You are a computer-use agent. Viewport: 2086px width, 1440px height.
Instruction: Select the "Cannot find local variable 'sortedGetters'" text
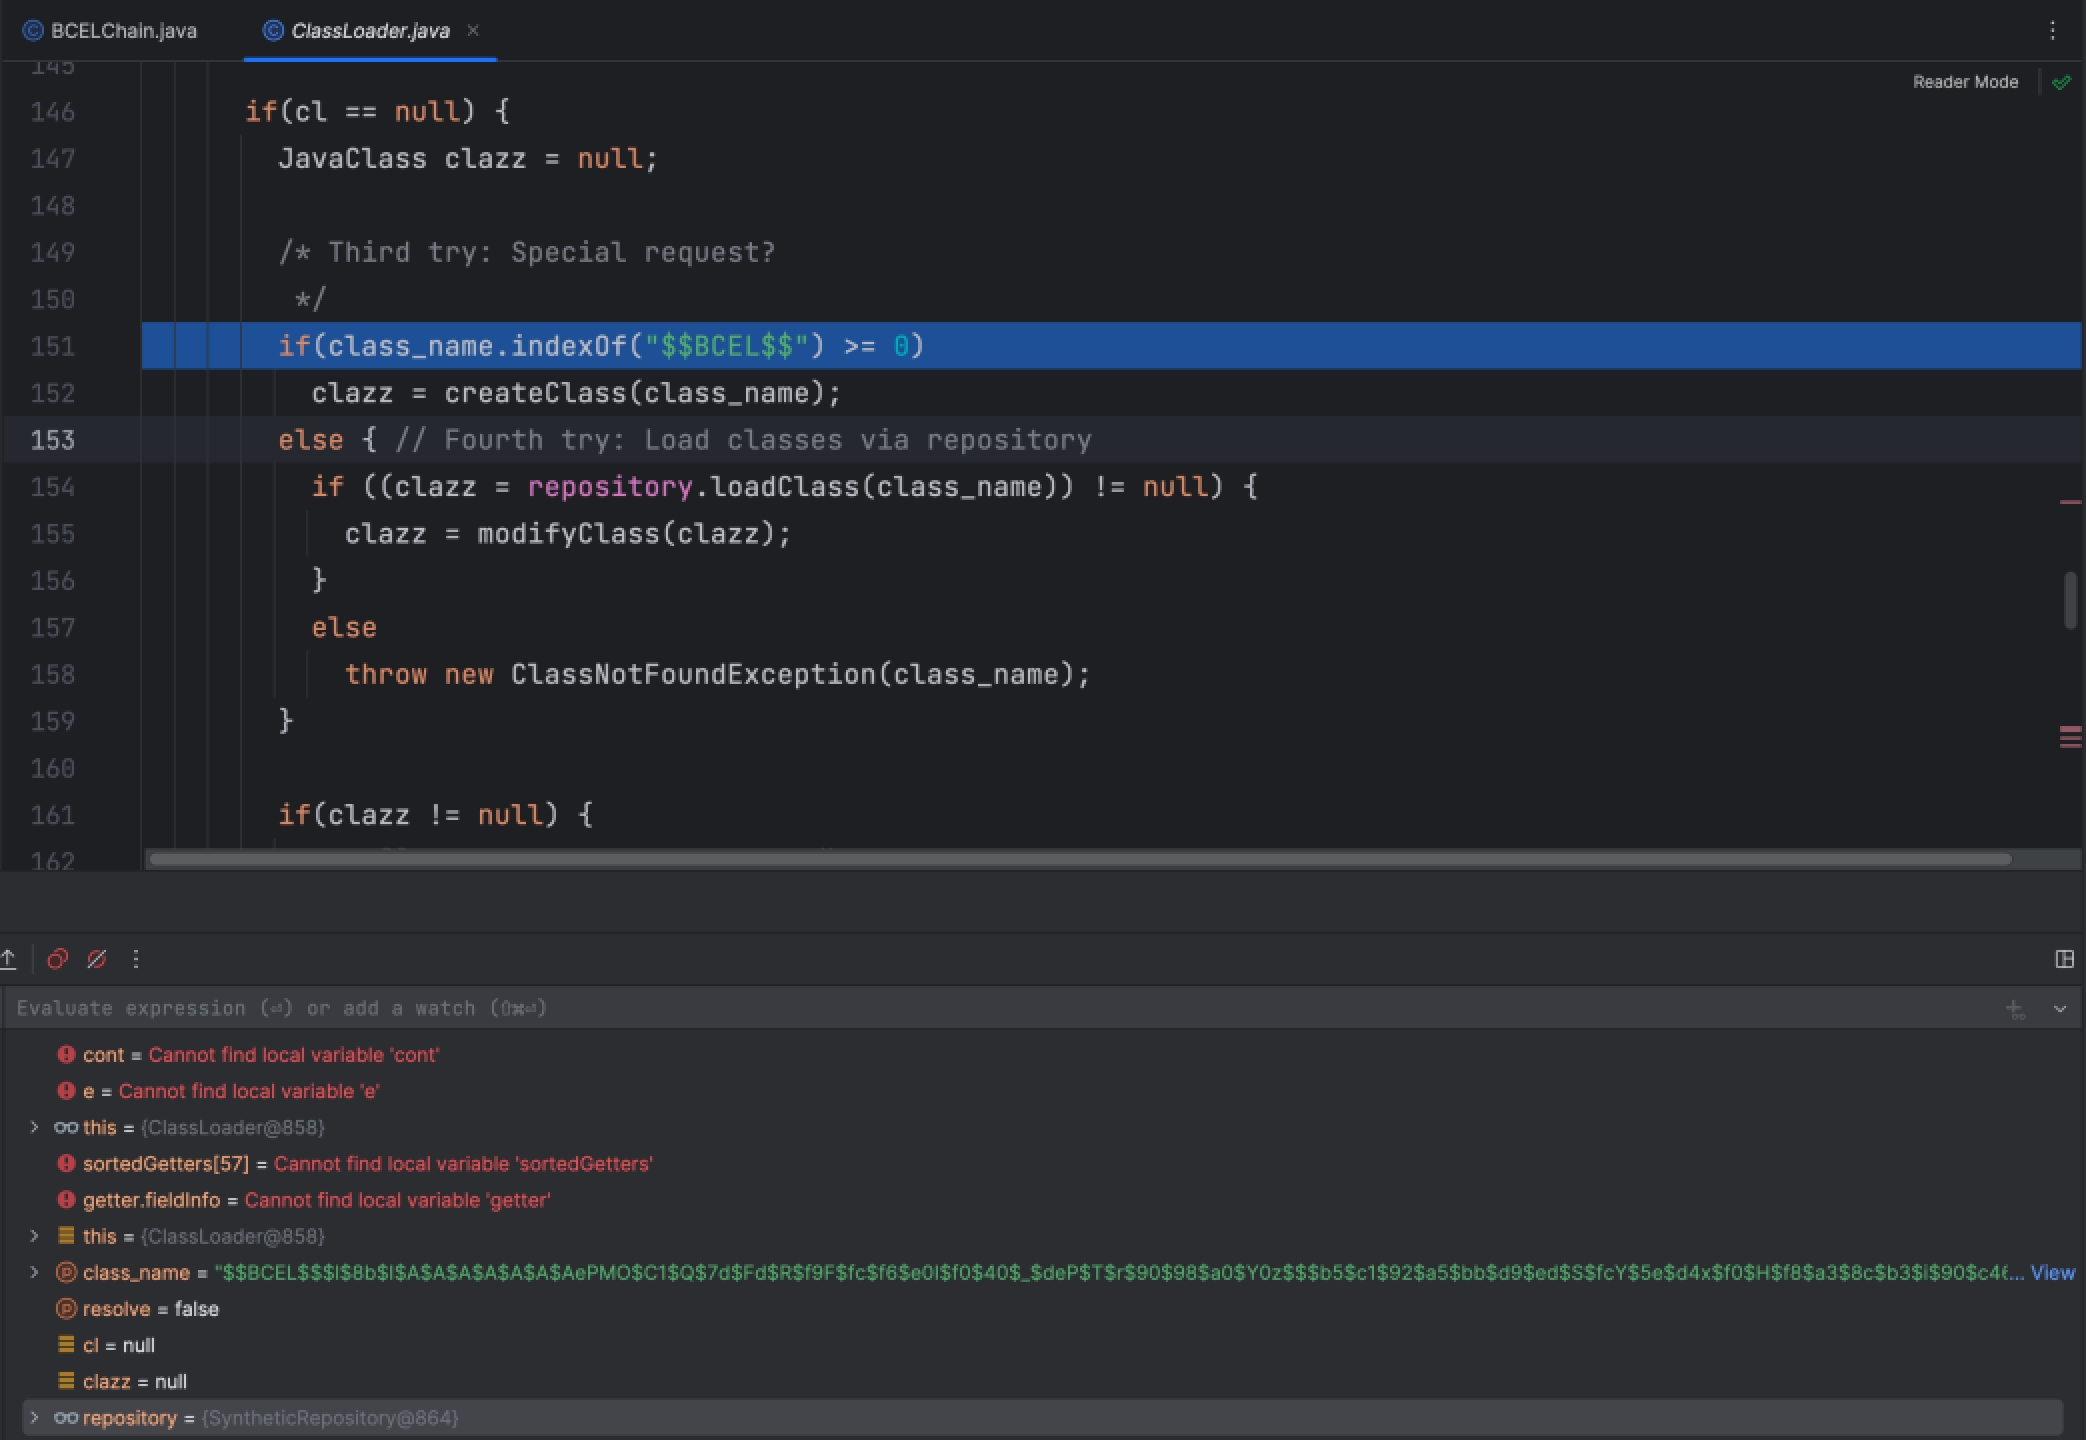pyautogui.click(x=463, y=1164)
